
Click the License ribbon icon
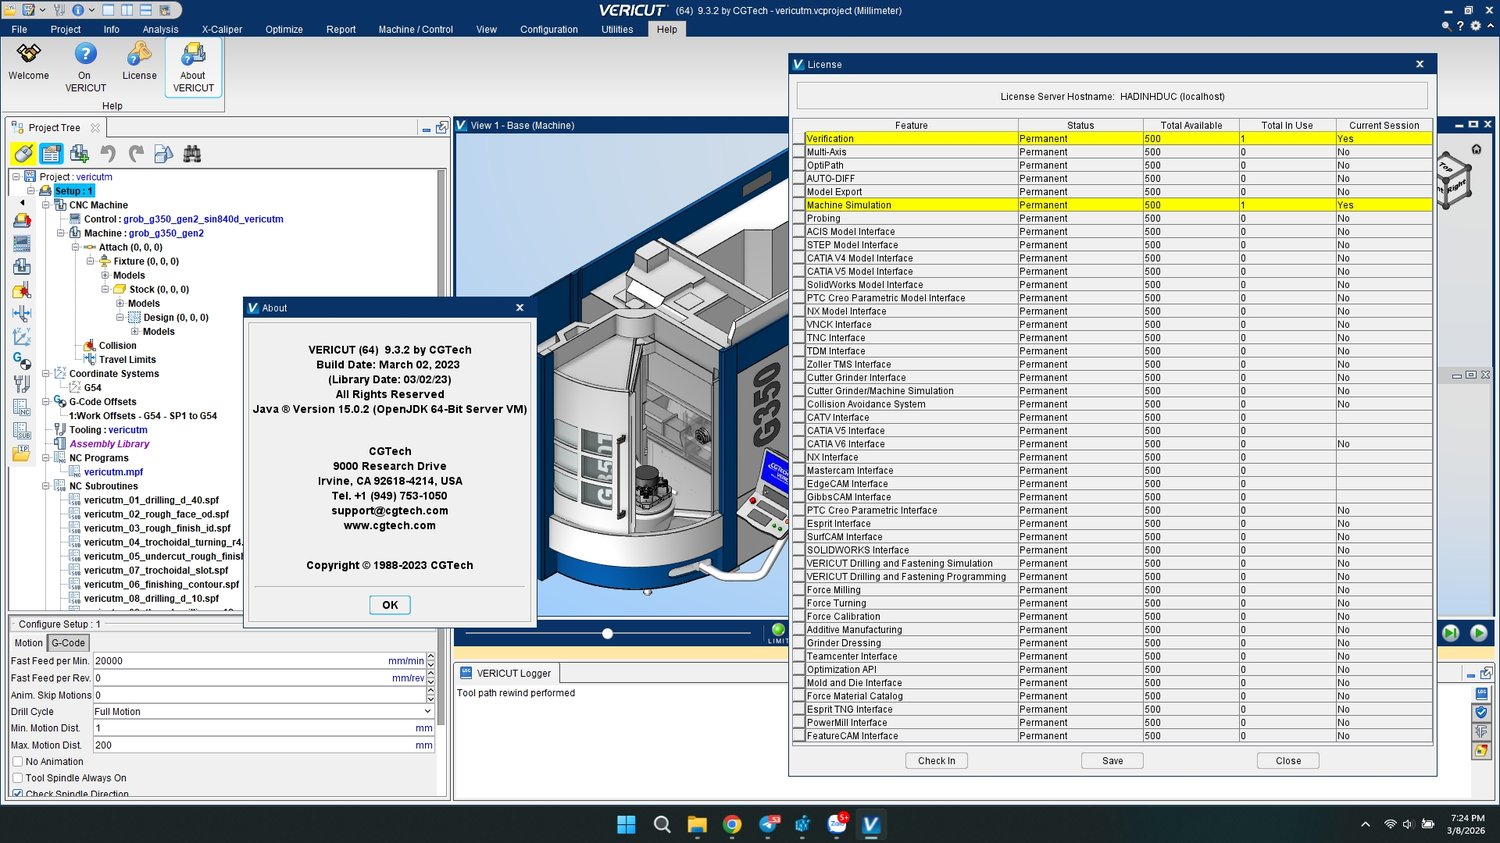click(x=139, y=61)
